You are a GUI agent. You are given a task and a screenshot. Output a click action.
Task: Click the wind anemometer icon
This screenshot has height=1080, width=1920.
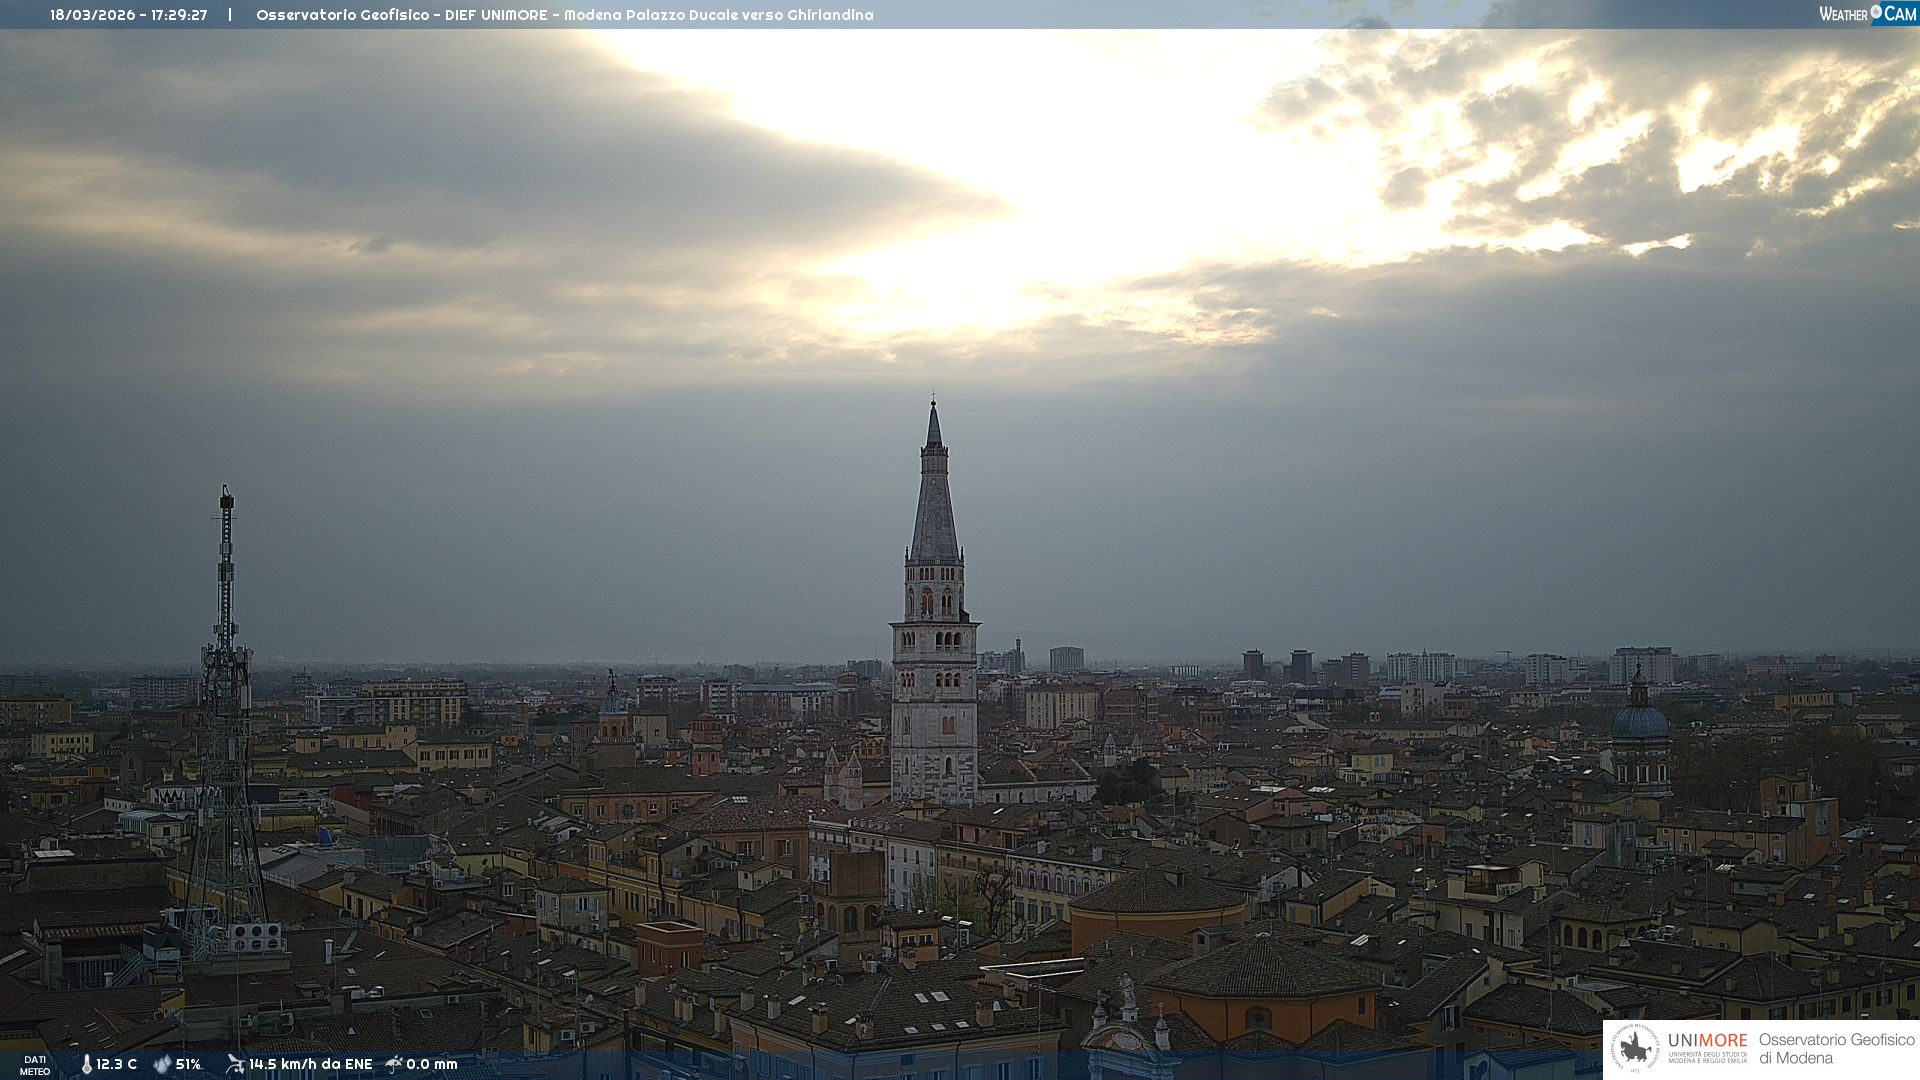point(235,1064)
